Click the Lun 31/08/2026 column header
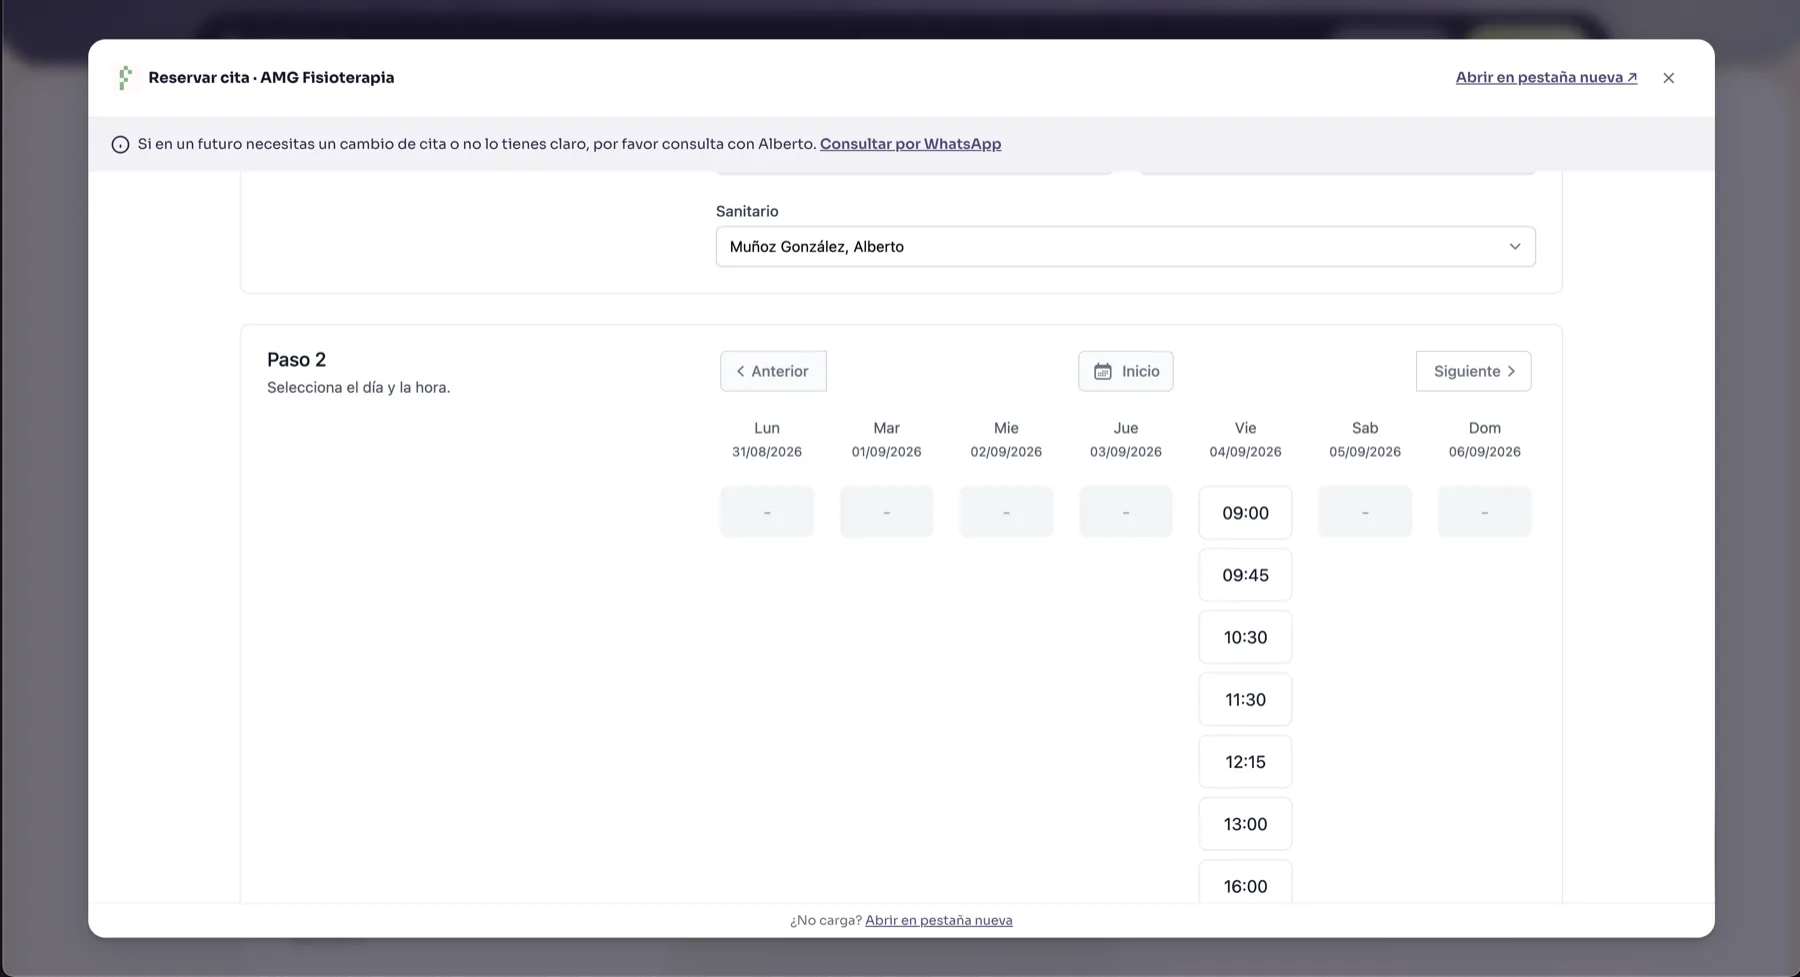This screenshot has height=977, width=1800. tap(767, 439)
